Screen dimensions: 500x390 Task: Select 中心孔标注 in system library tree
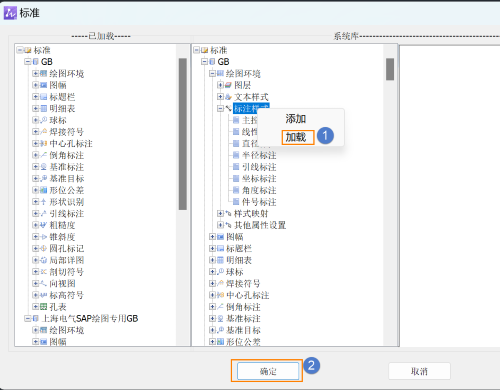(x=248, y=295)
